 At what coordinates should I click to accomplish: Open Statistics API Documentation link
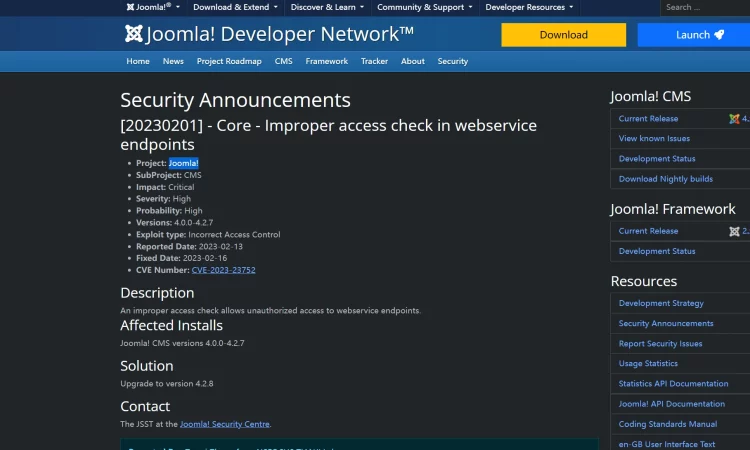coord(673,384)
